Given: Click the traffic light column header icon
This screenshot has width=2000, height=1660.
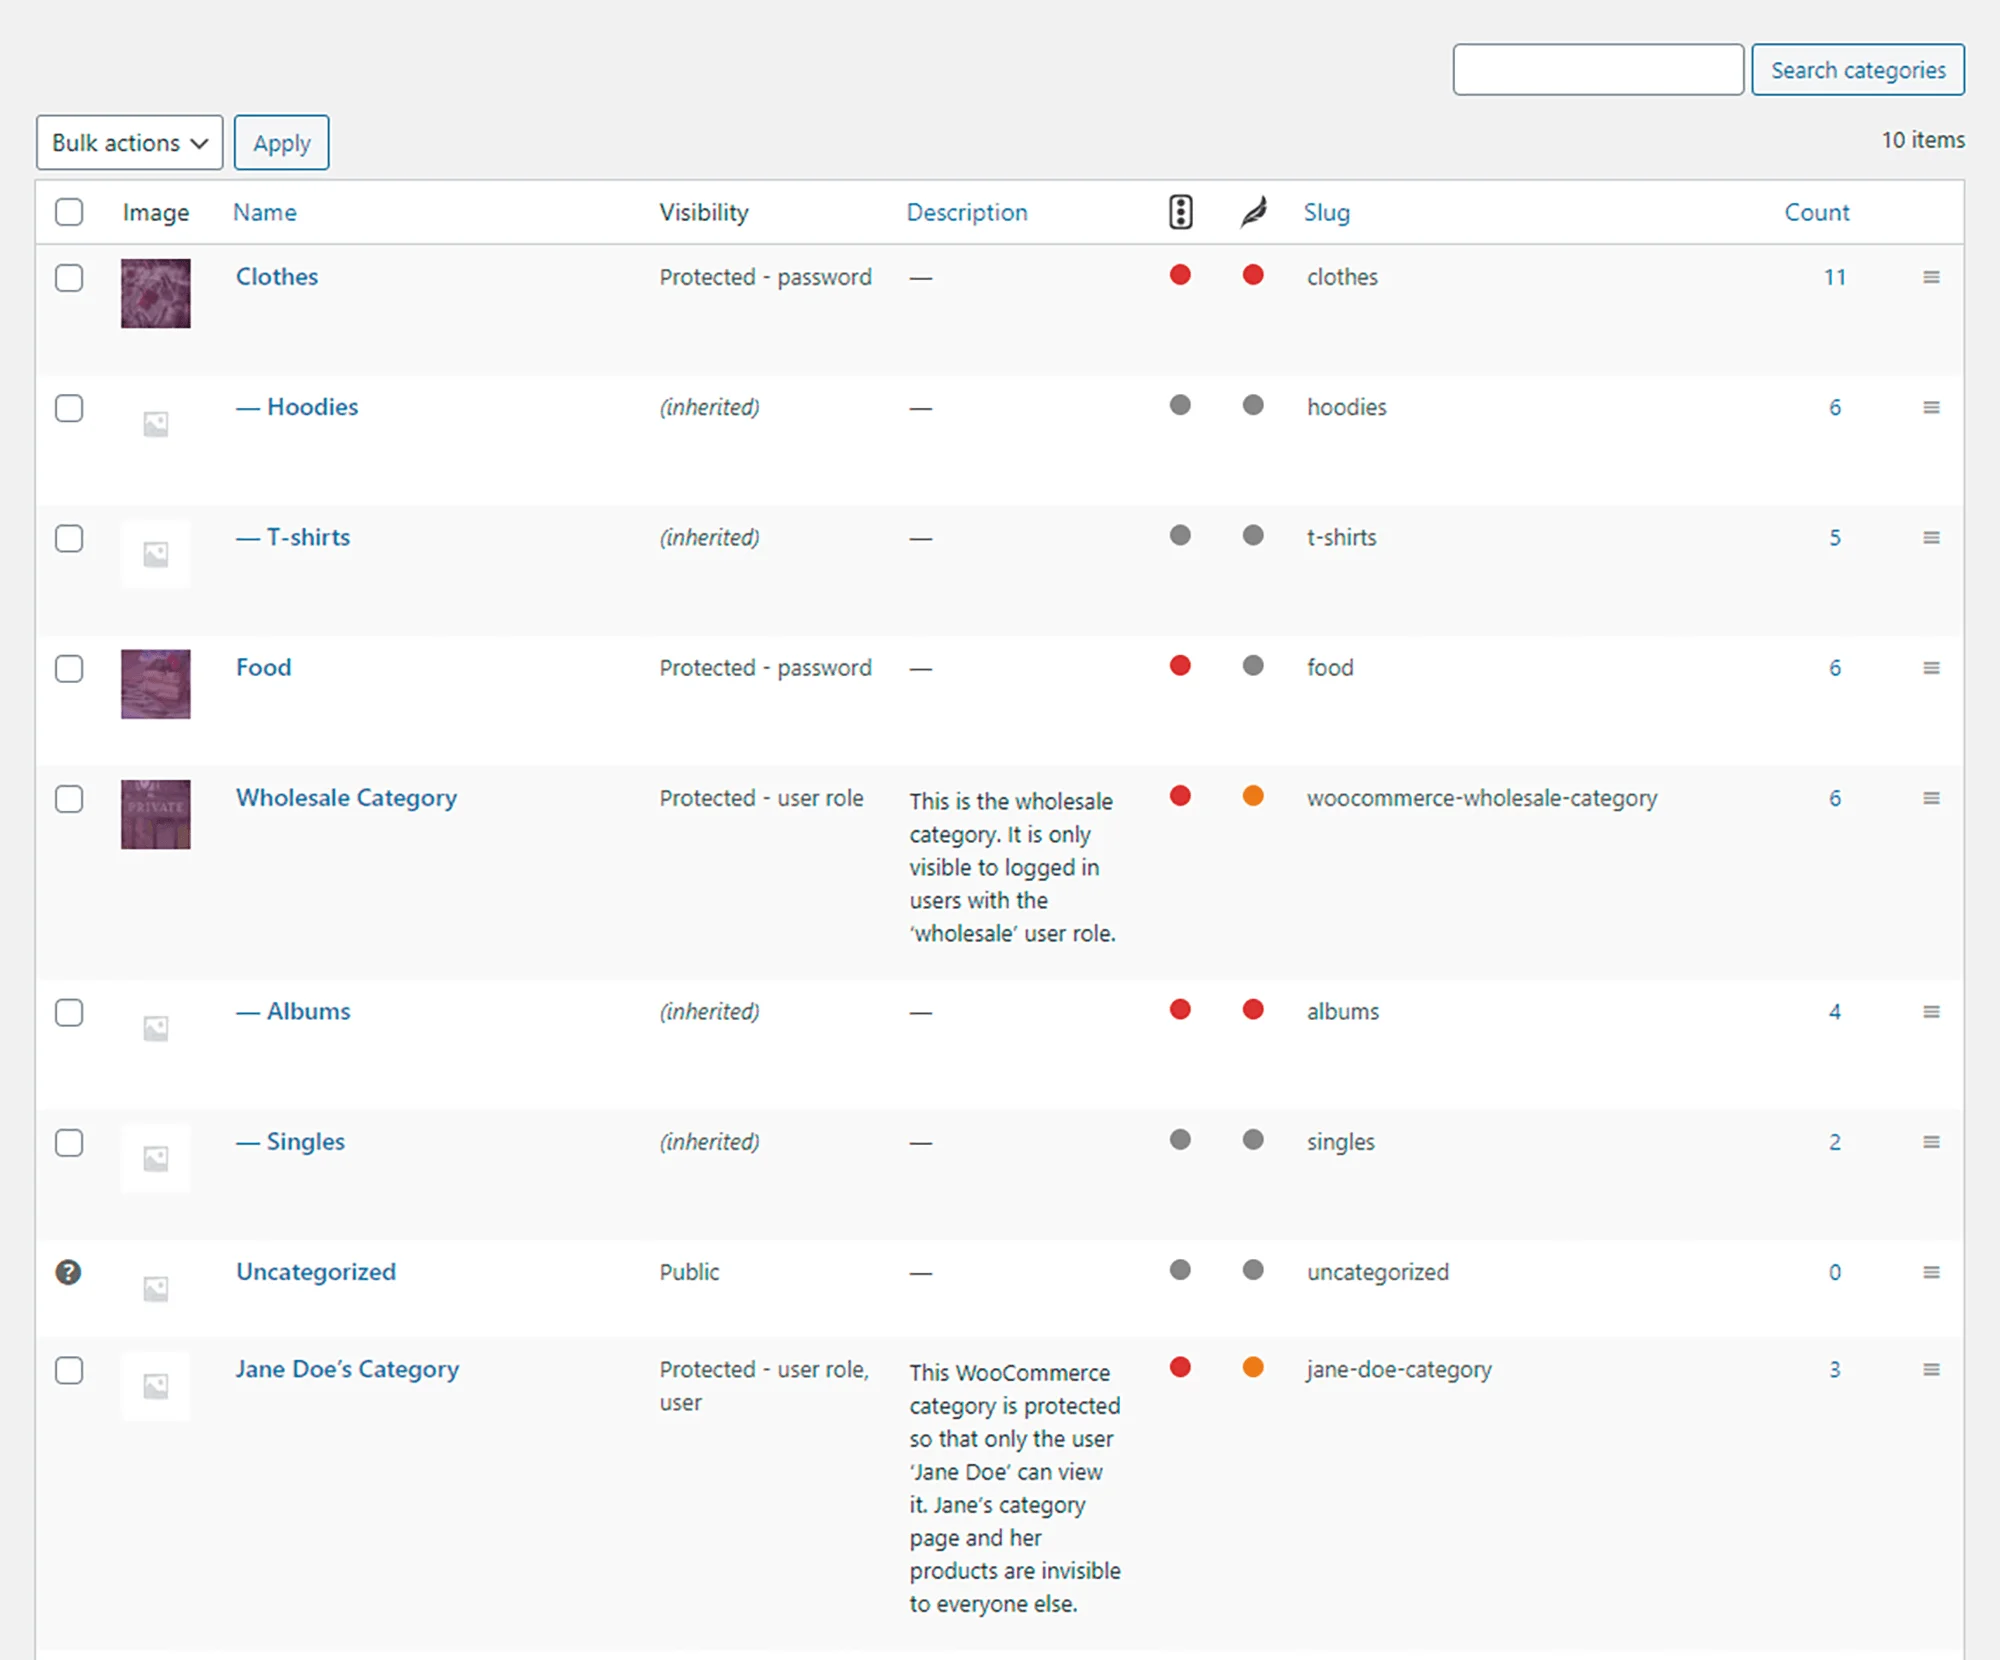Looking at the screenshot, I should [x=1180, y=212].
